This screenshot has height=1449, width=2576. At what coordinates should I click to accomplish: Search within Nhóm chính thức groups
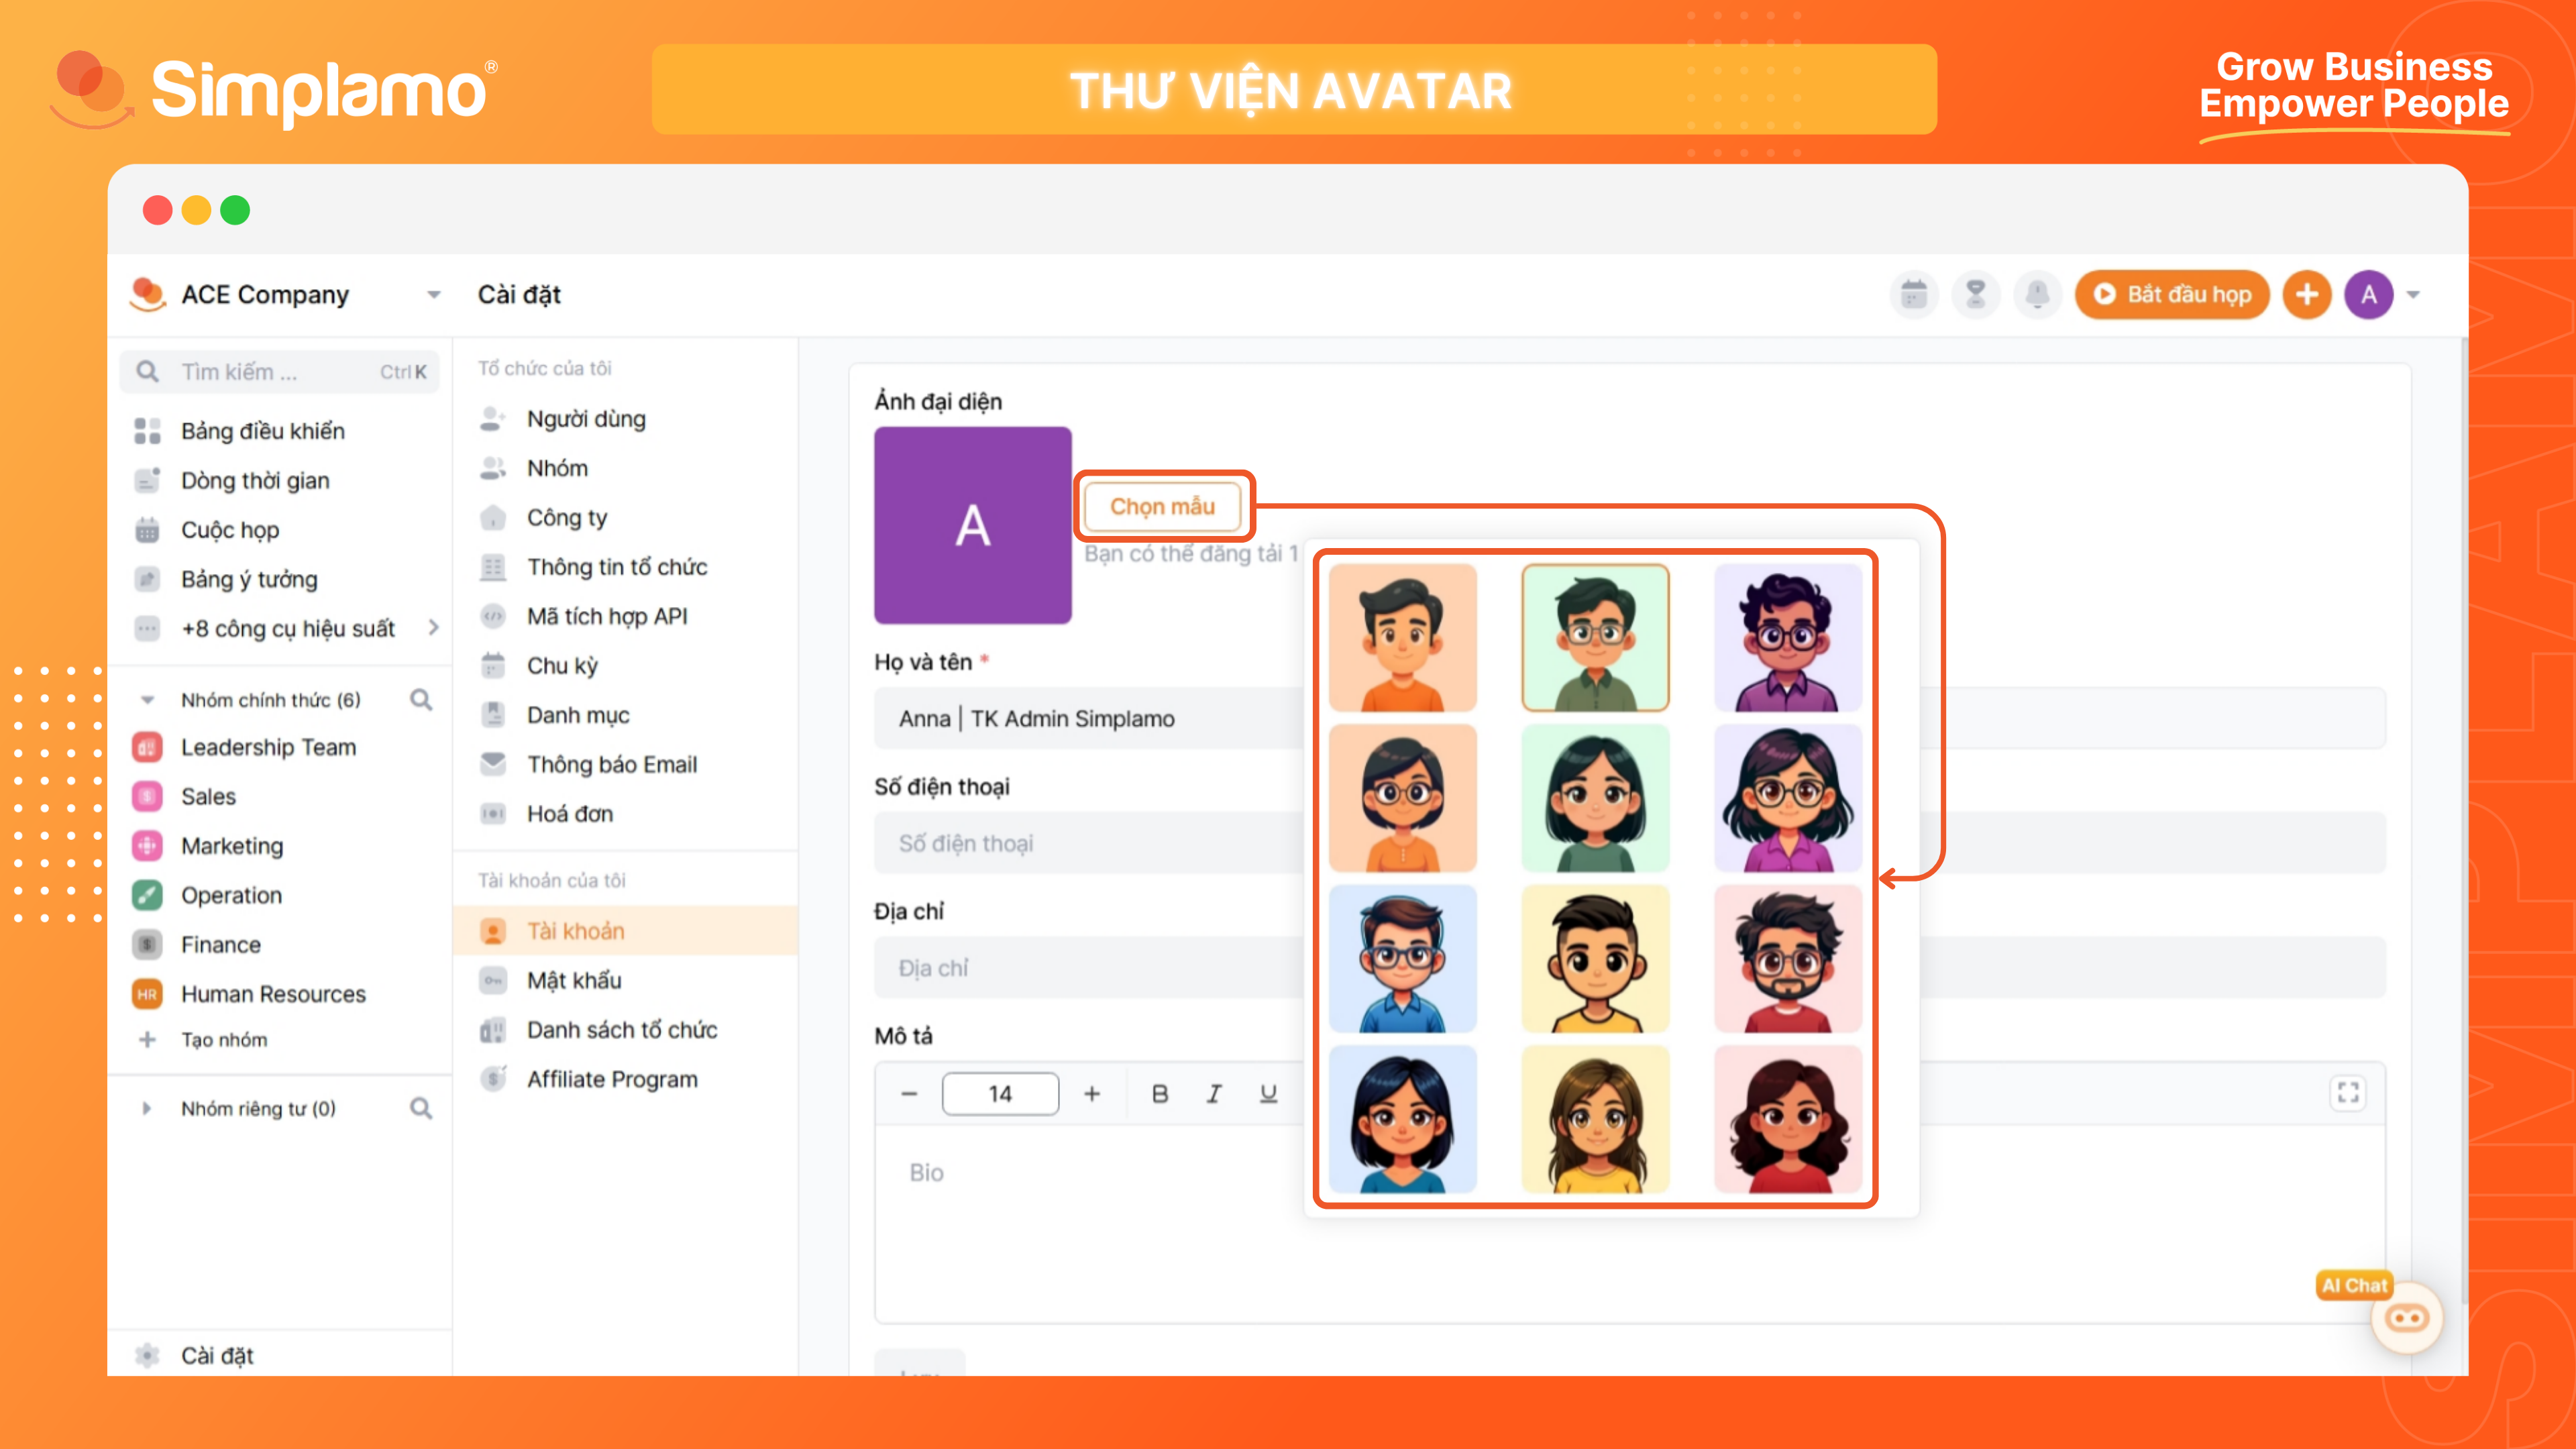click(x=421, y=700)
